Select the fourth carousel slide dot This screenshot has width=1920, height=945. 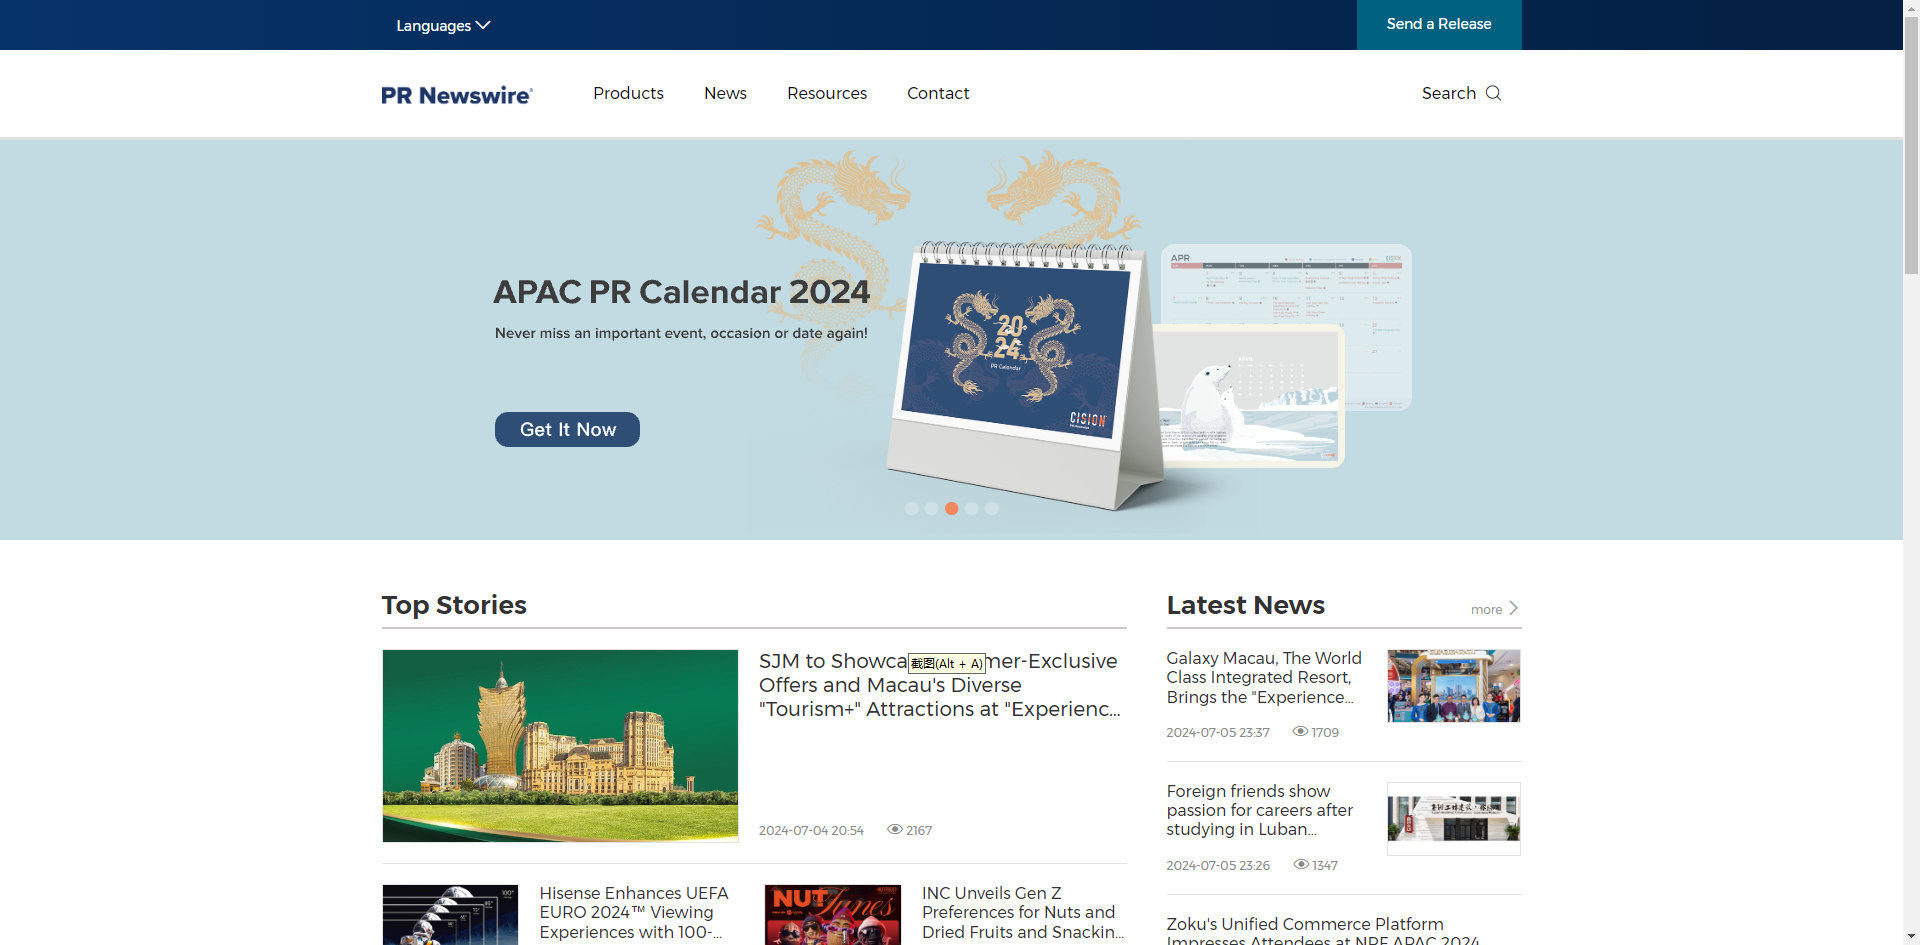[971, 508]
